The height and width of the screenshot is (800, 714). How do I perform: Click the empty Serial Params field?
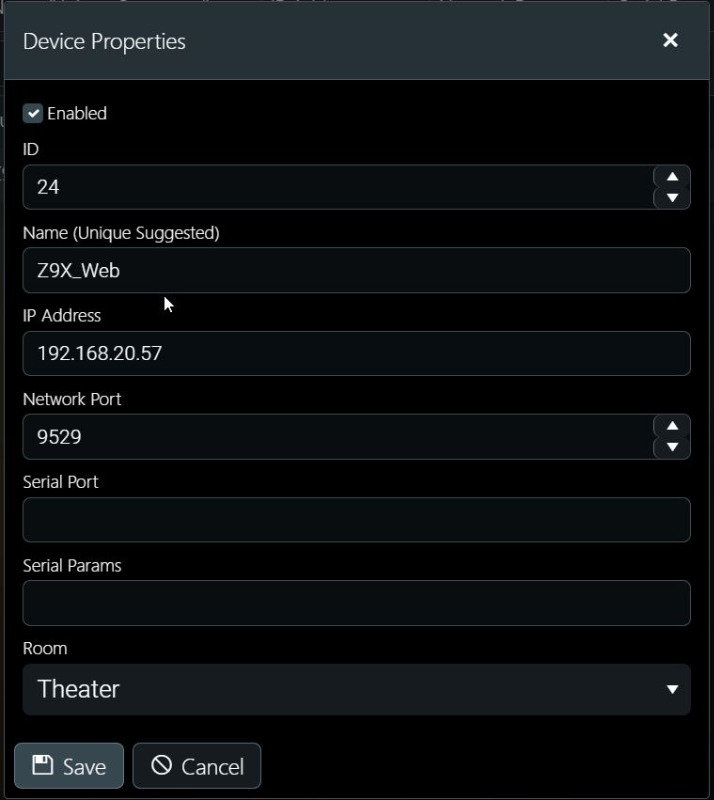tap(356, 603)
